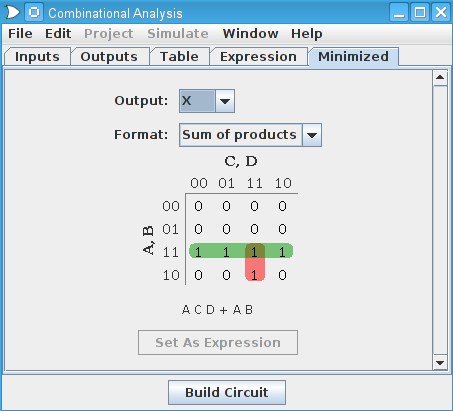Screen dimensions: 453x411
Task: Click the window menu icon beside the title
Action: tap(34, 13)
